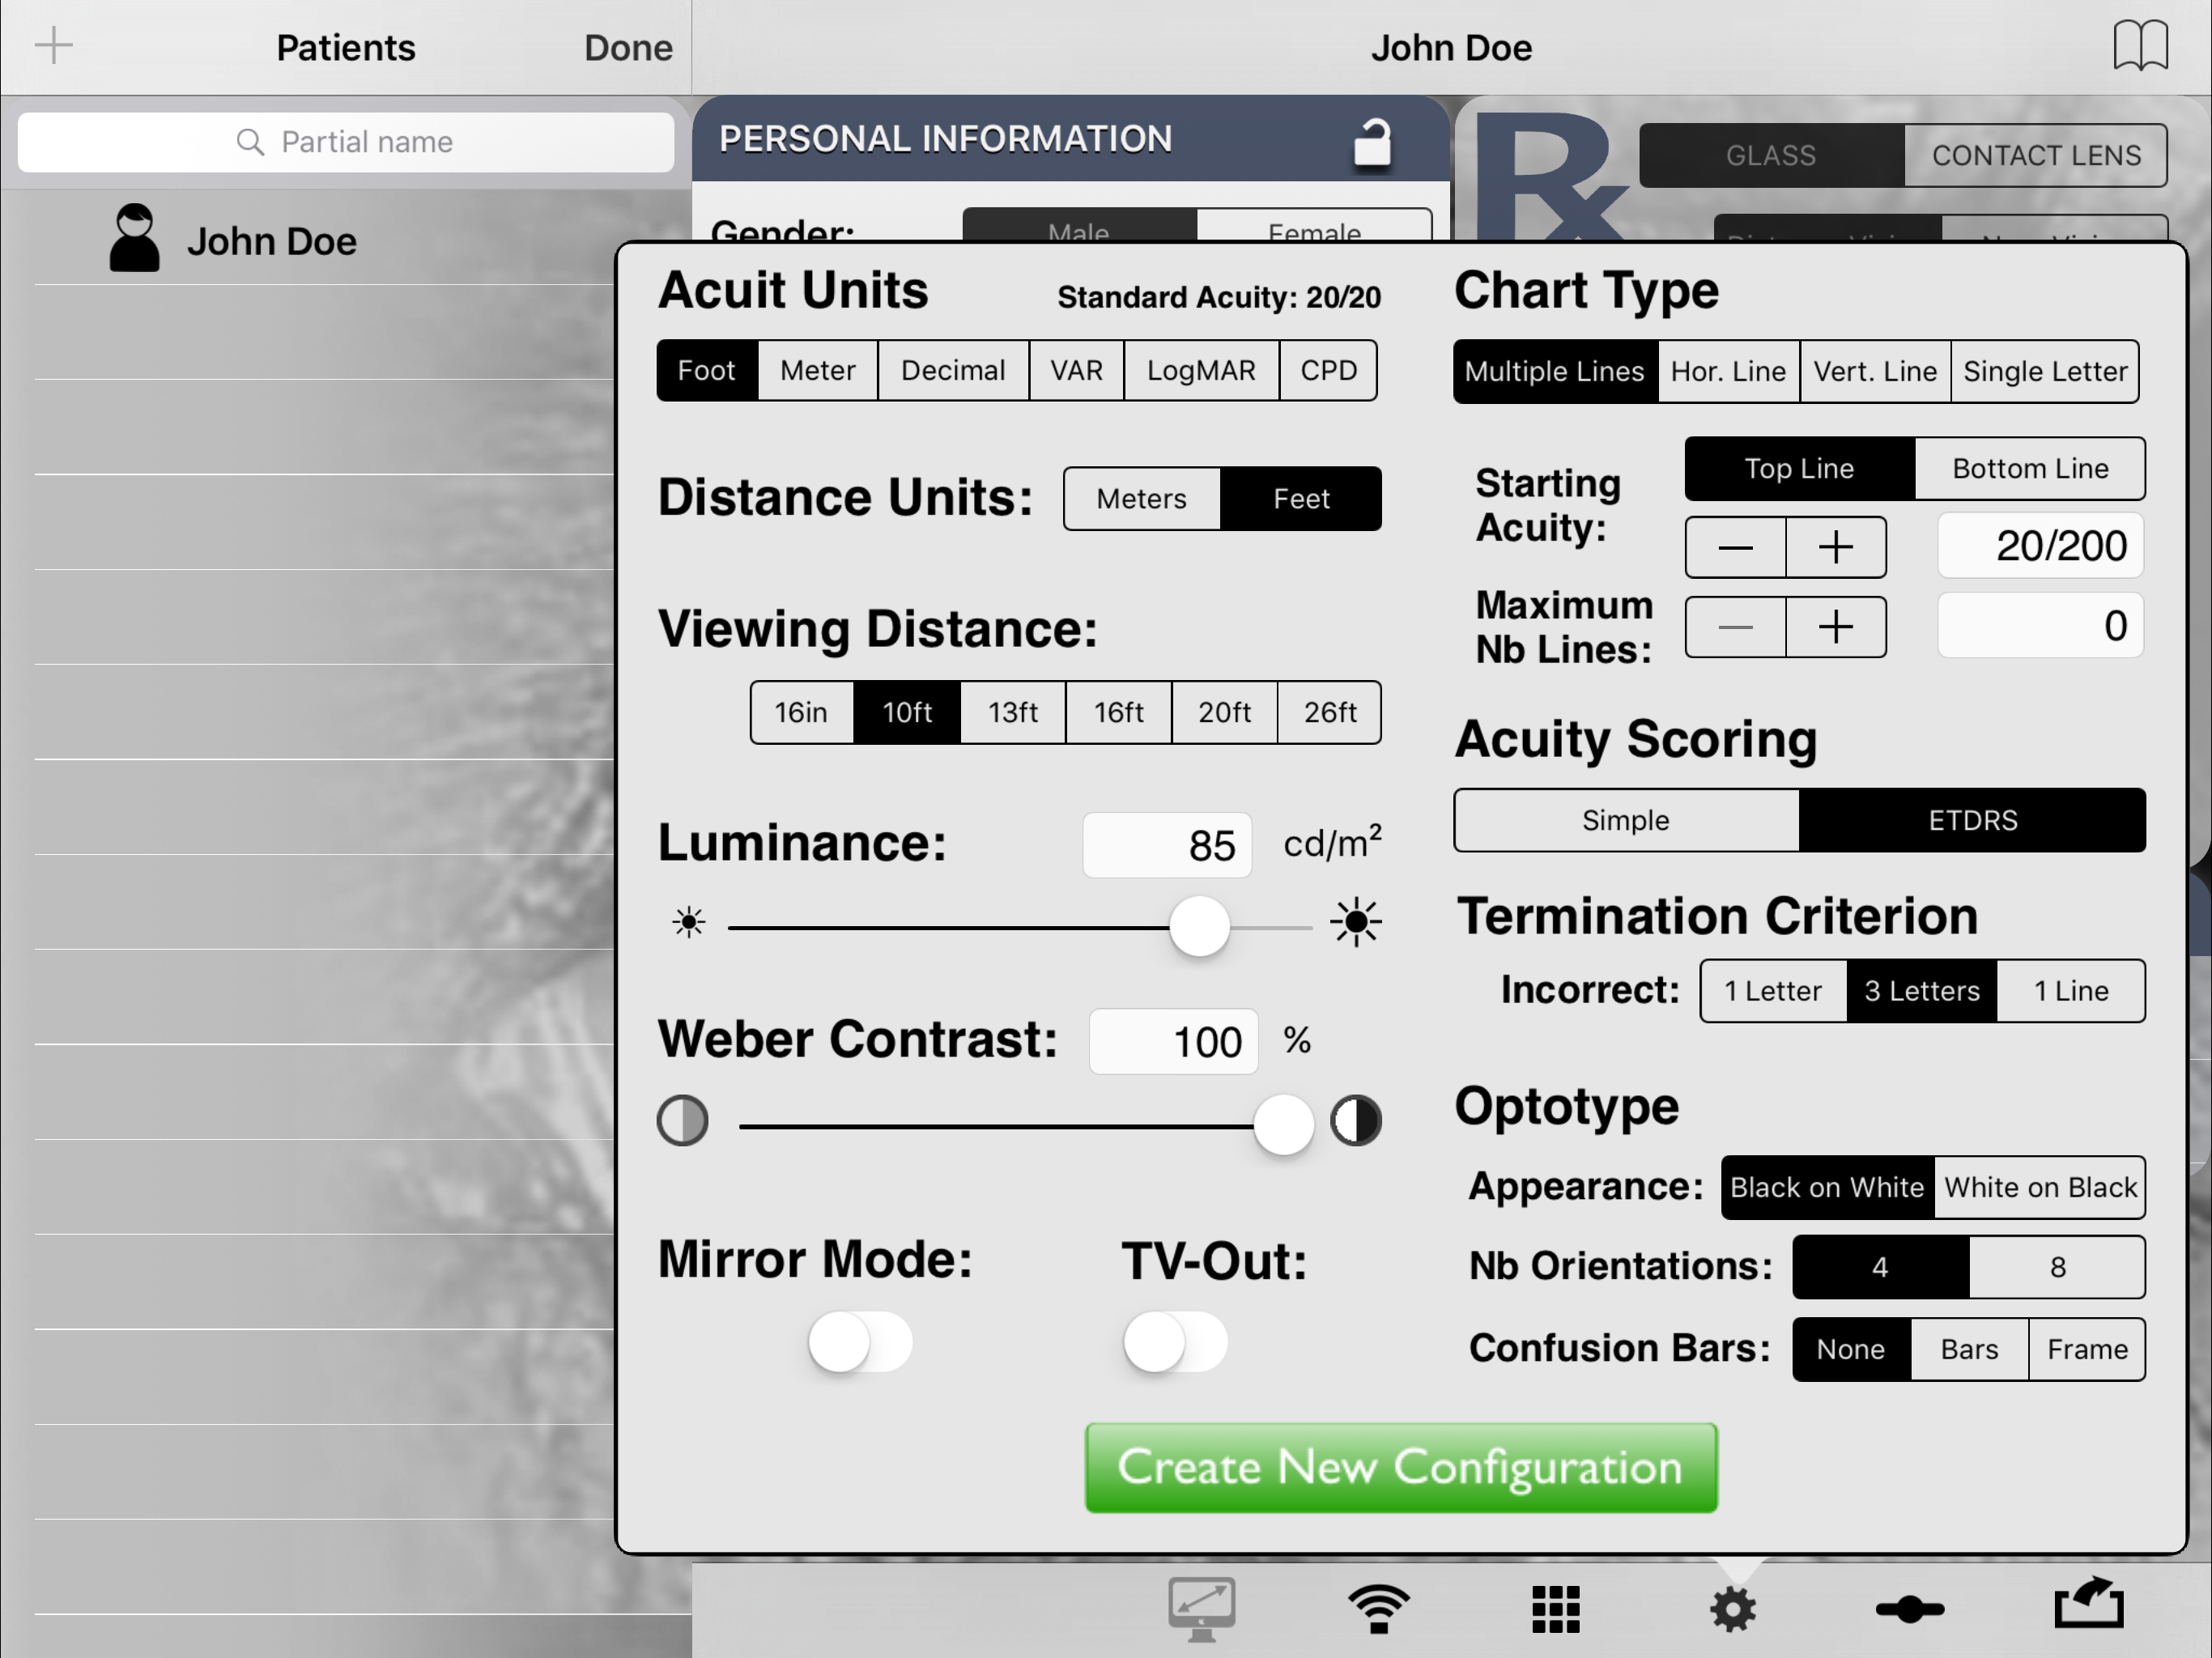The width and height of the screenshot is (2212, 1658).
Task: Tap the occluder bar icon in toolbar
Action: (1909, 1608)
